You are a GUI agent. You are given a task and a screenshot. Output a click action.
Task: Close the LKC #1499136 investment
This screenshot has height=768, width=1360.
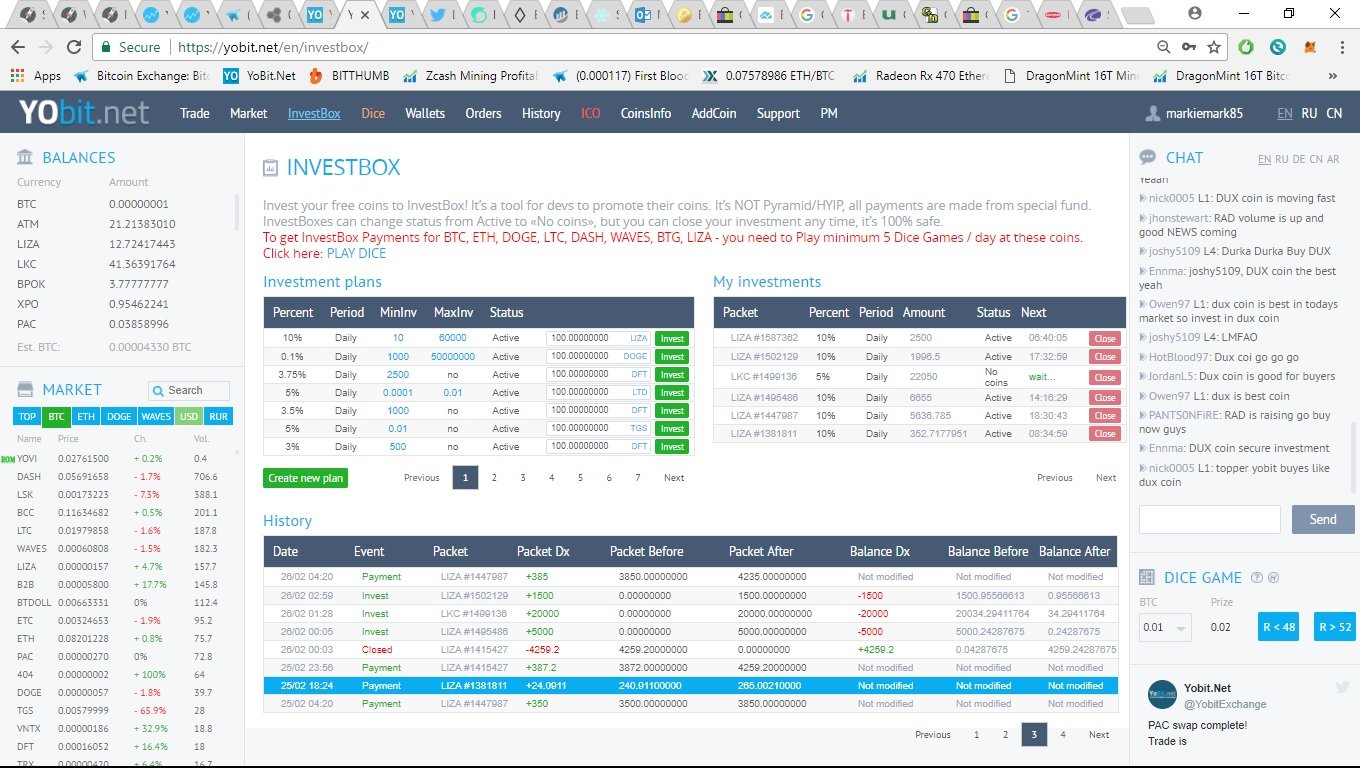click(x=1105, y=377)
